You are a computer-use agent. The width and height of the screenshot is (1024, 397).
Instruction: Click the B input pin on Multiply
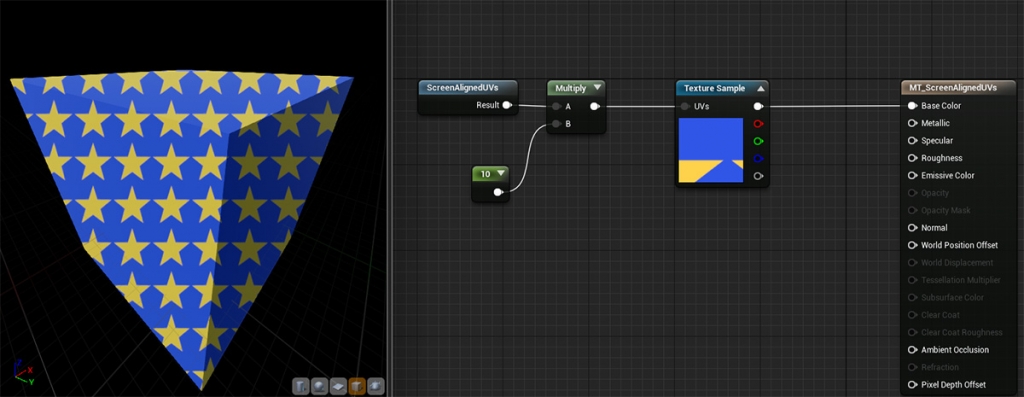point(556,123)
